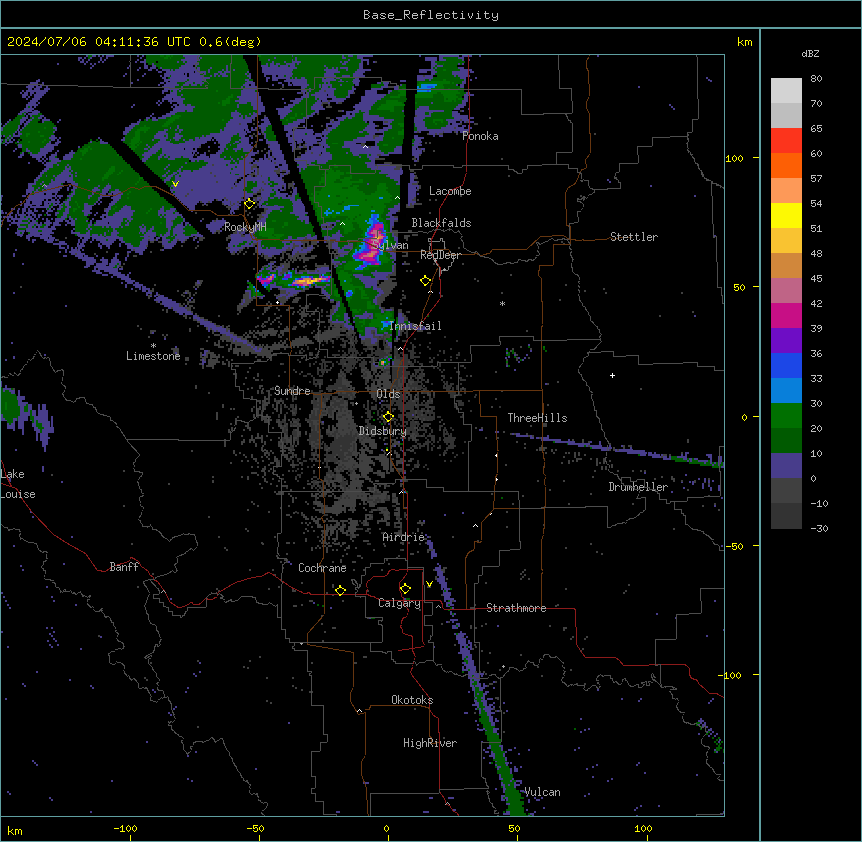This screenshot has height=842, width=862.
Task: Click the km unit label above the legend
Action: pos(745,42)
